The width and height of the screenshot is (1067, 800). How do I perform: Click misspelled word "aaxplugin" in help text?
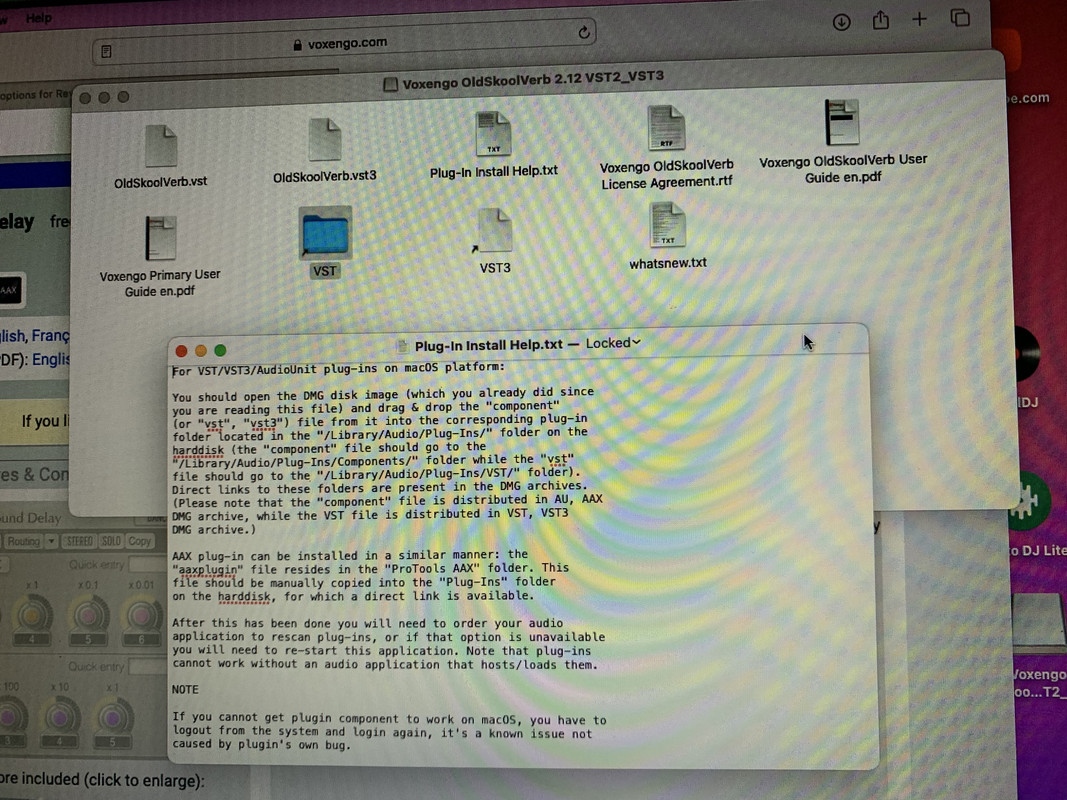coord(207,569)
